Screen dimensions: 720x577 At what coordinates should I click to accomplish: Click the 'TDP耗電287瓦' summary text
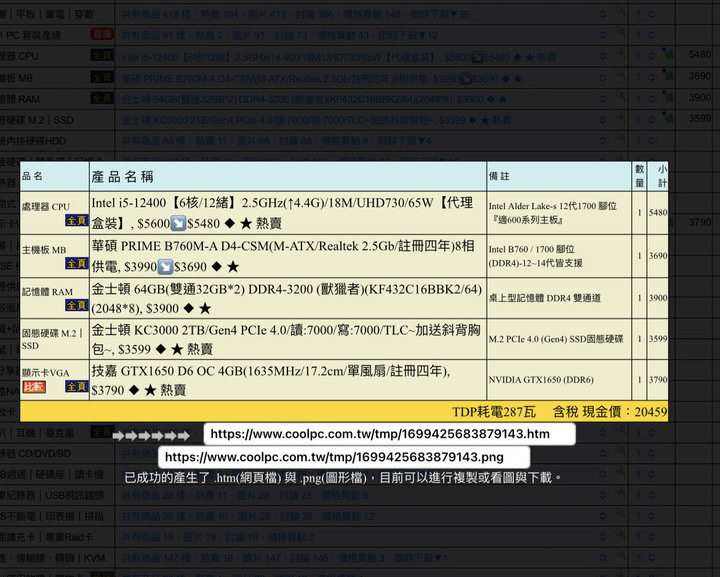[494, 412]
